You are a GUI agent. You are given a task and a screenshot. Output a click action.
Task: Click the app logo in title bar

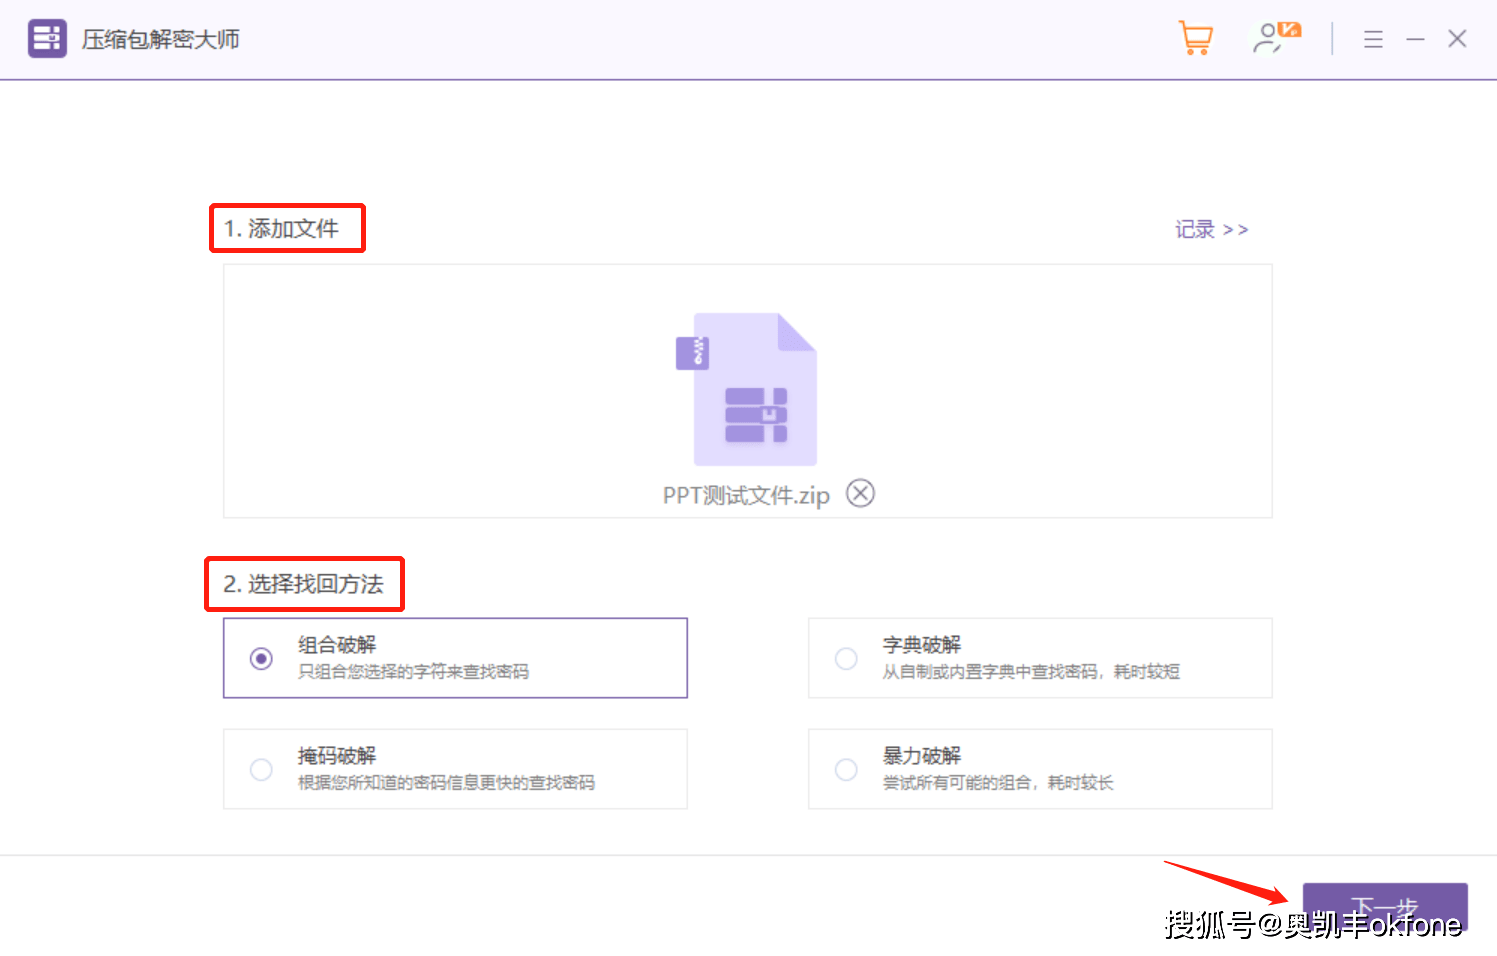click(47, 38)
